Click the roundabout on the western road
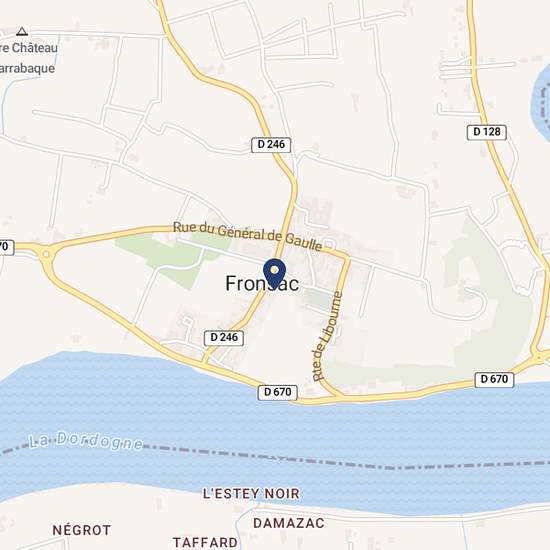Image resolution: width=550 pixels, height=550 pixels. [46, 253]
